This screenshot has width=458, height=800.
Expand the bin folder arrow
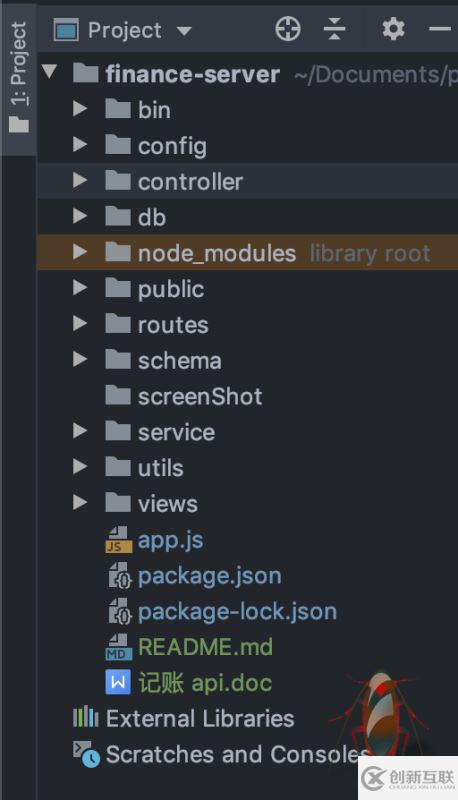[x=80, y=109]
